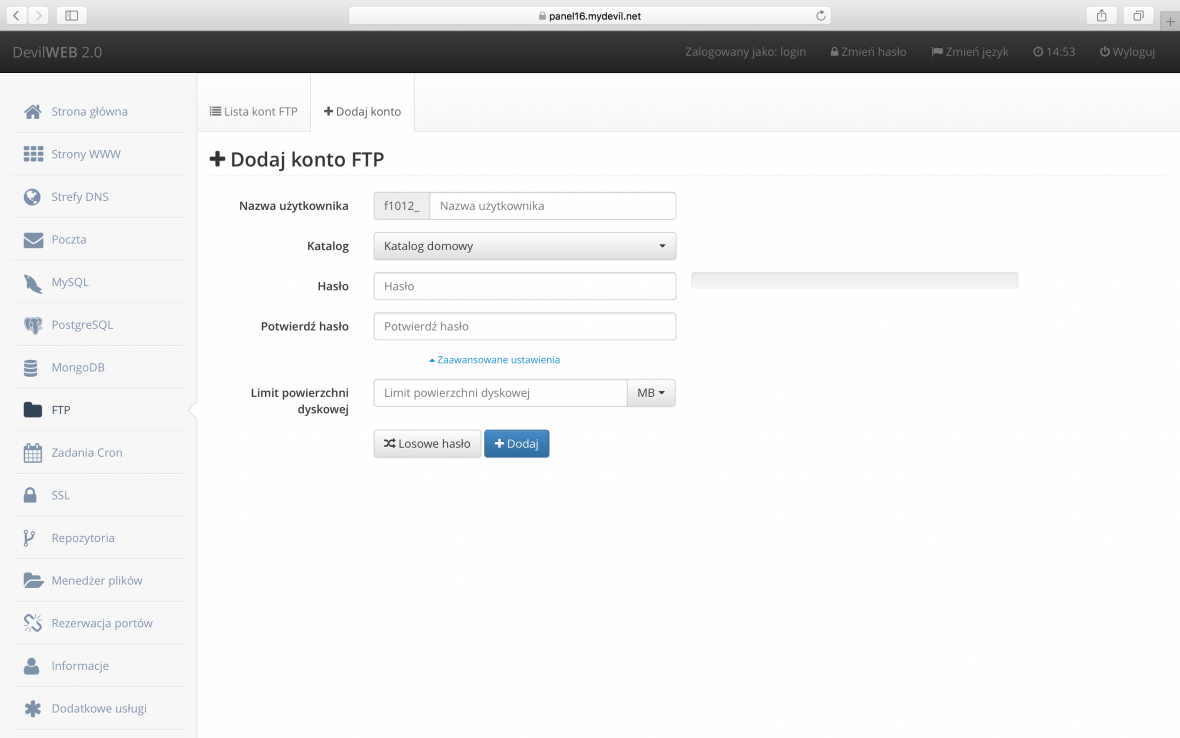Click the Poczta envelope icon
The width and height of the screenshot is (1180, 738).
[33, 240]
